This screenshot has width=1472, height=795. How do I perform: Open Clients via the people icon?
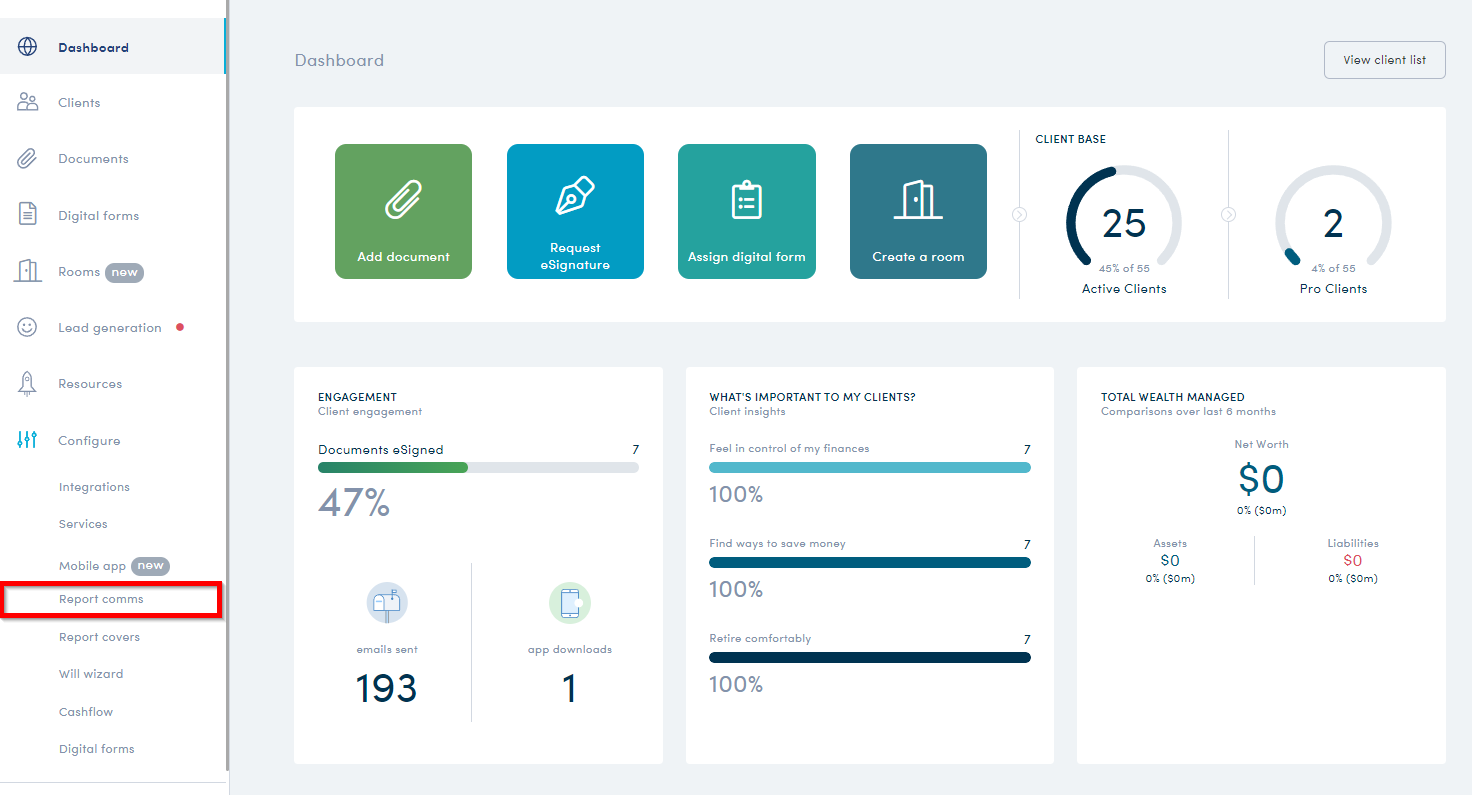pyautogui.click(x=27, y=102)
